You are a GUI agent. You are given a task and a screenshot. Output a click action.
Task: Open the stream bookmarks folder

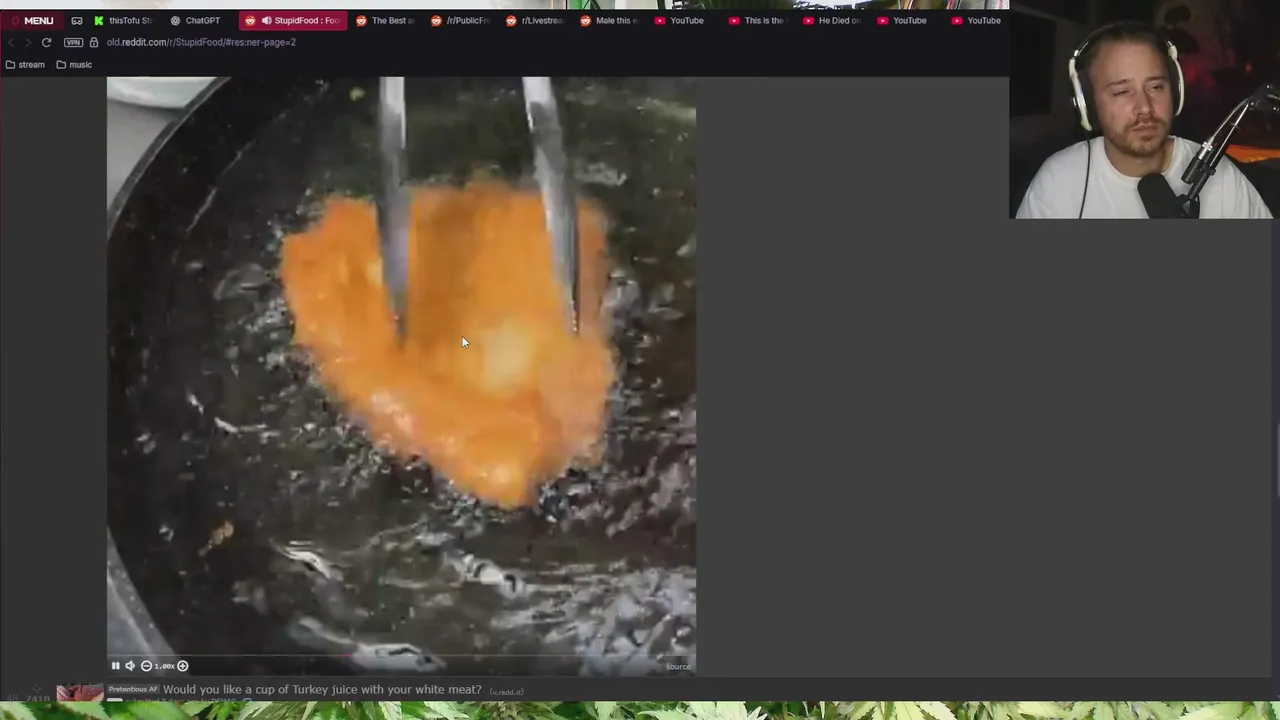click(25, 64)
